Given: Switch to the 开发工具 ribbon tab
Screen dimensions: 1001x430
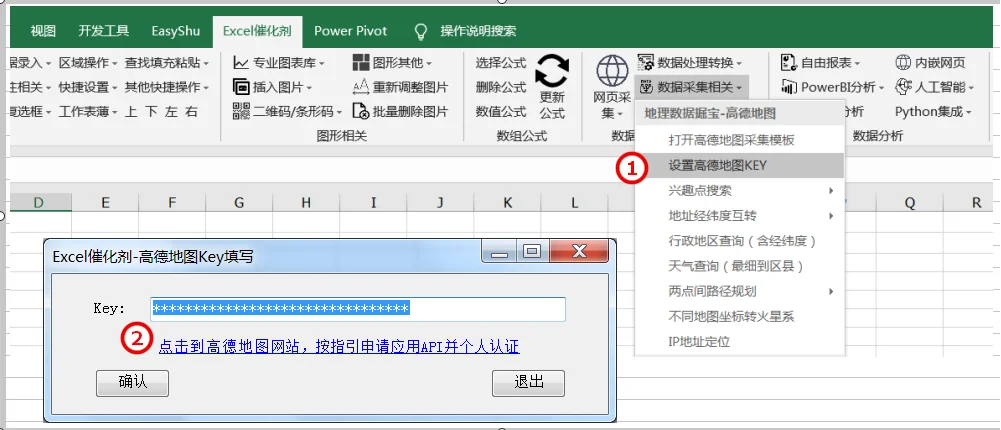Looking at the screenshot, I should click(x=103, y=31).
